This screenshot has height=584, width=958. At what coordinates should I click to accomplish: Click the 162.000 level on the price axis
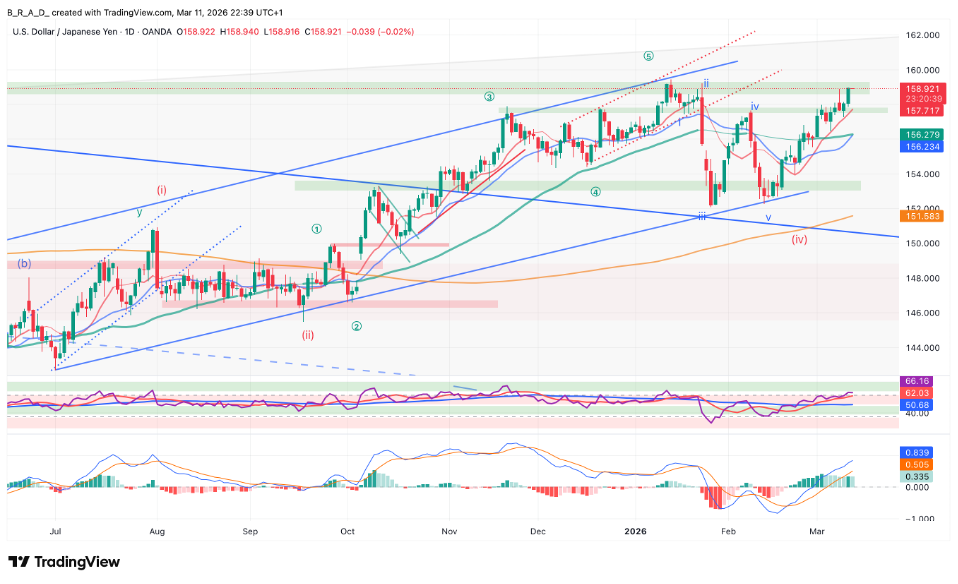point(920,35)
